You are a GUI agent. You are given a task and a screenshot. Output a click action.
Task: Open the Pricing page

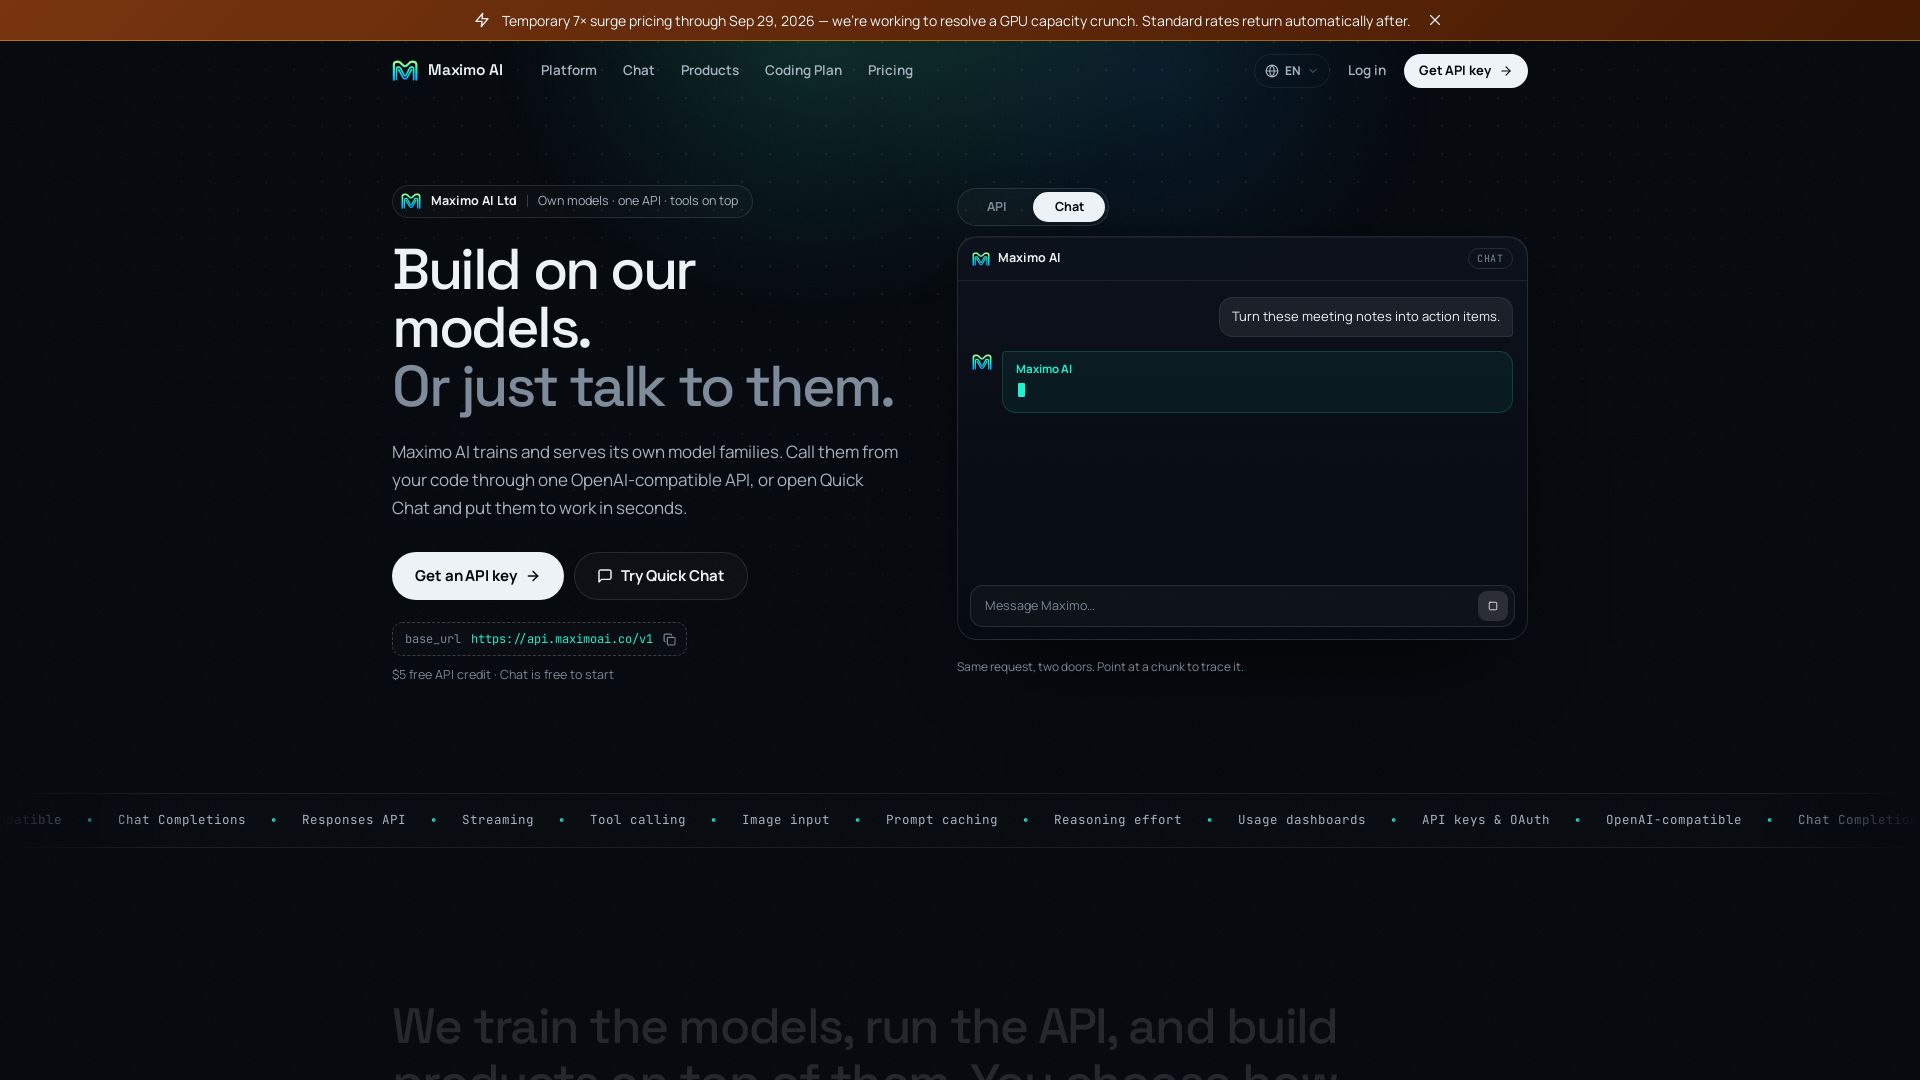[890, 70]
